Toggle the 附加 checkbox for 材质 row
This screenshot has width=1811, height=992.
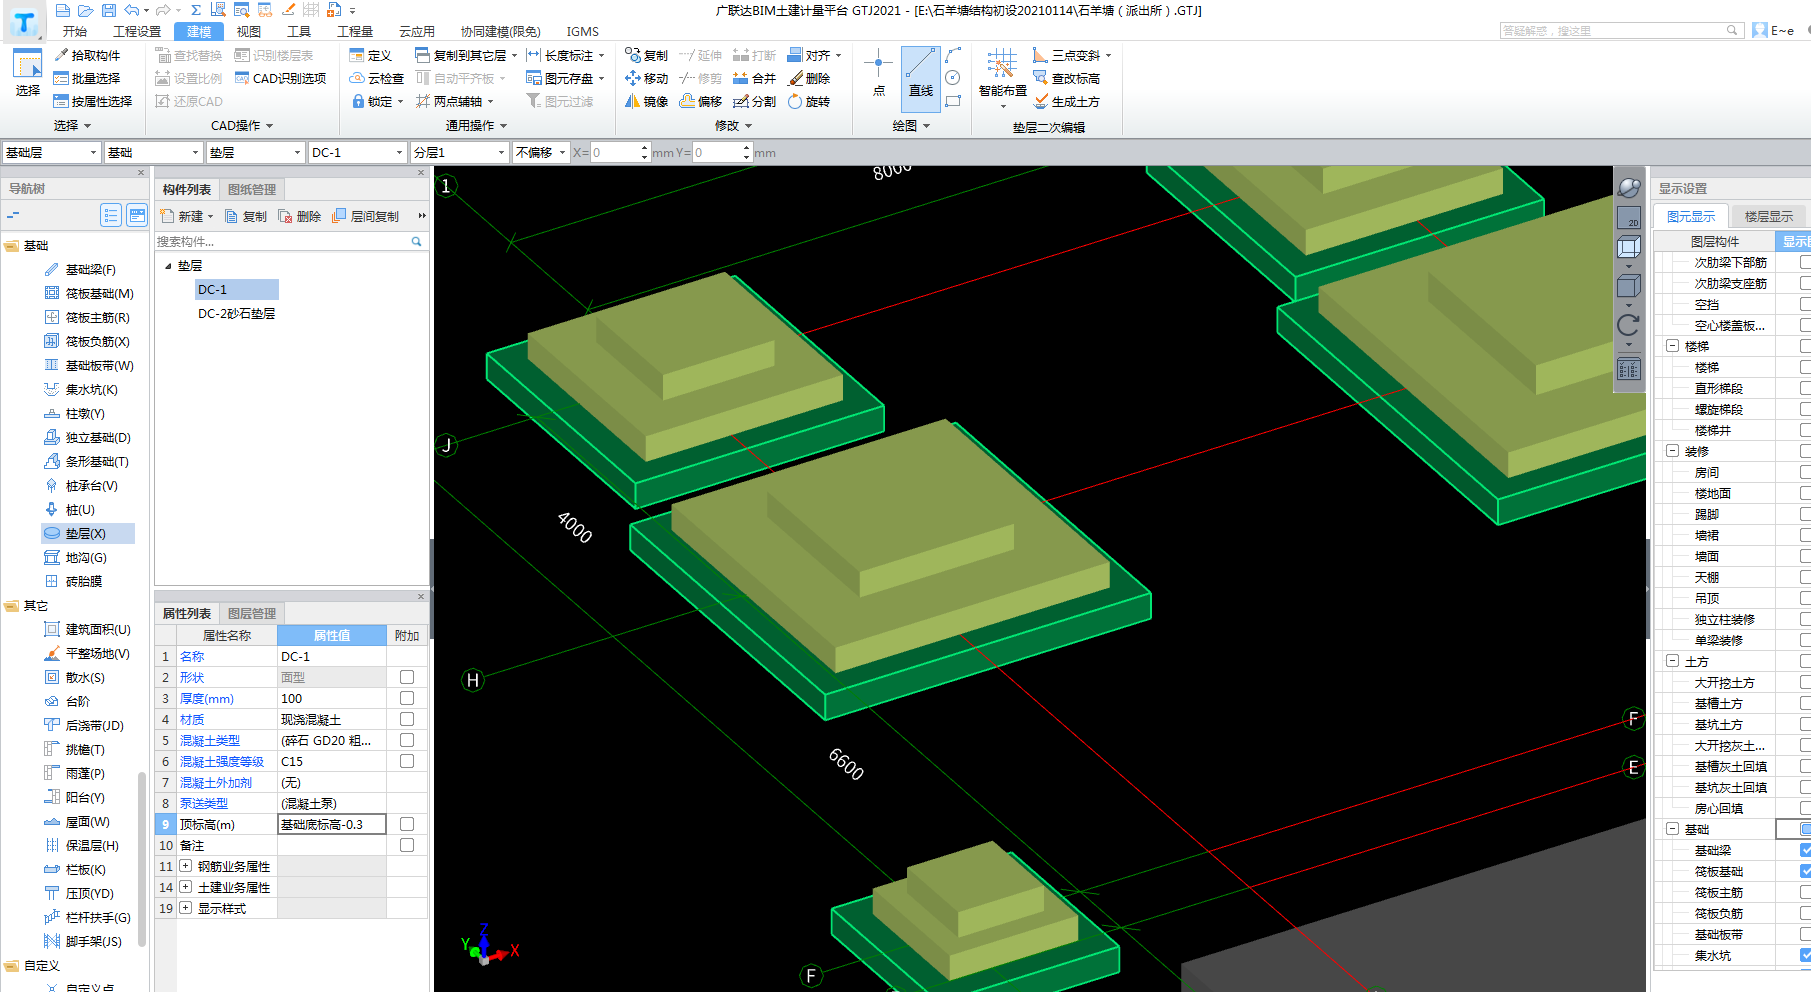[x=407, y=719]
